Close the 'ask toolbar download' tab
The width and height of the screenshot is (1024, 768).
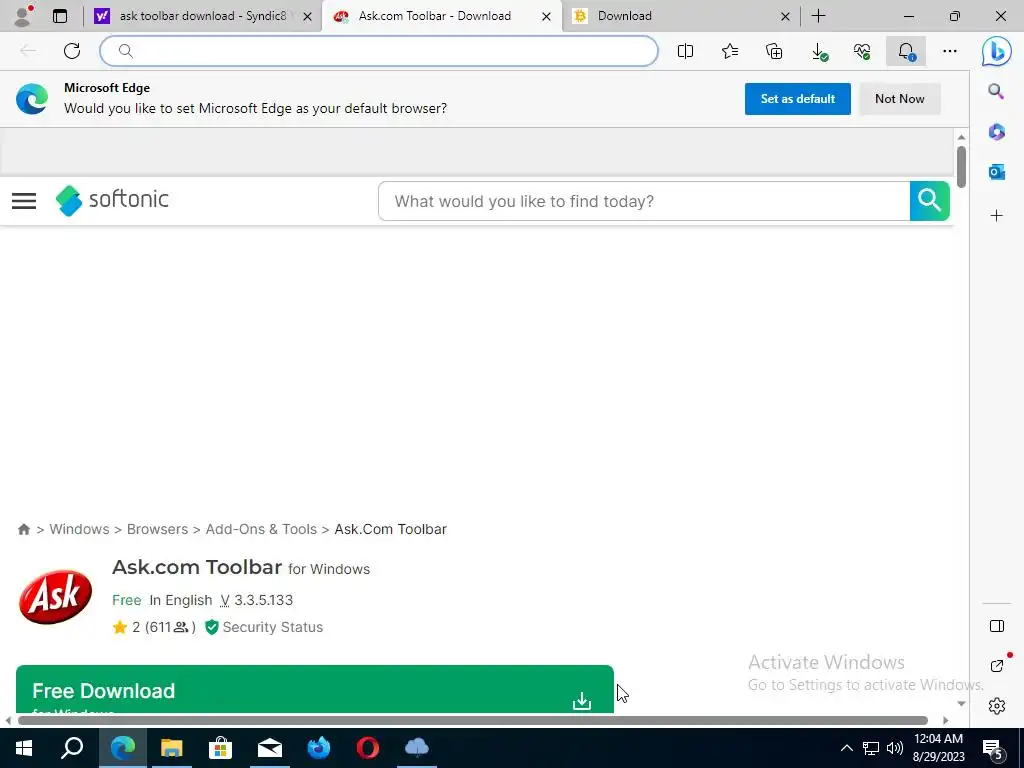coord(308,16)
